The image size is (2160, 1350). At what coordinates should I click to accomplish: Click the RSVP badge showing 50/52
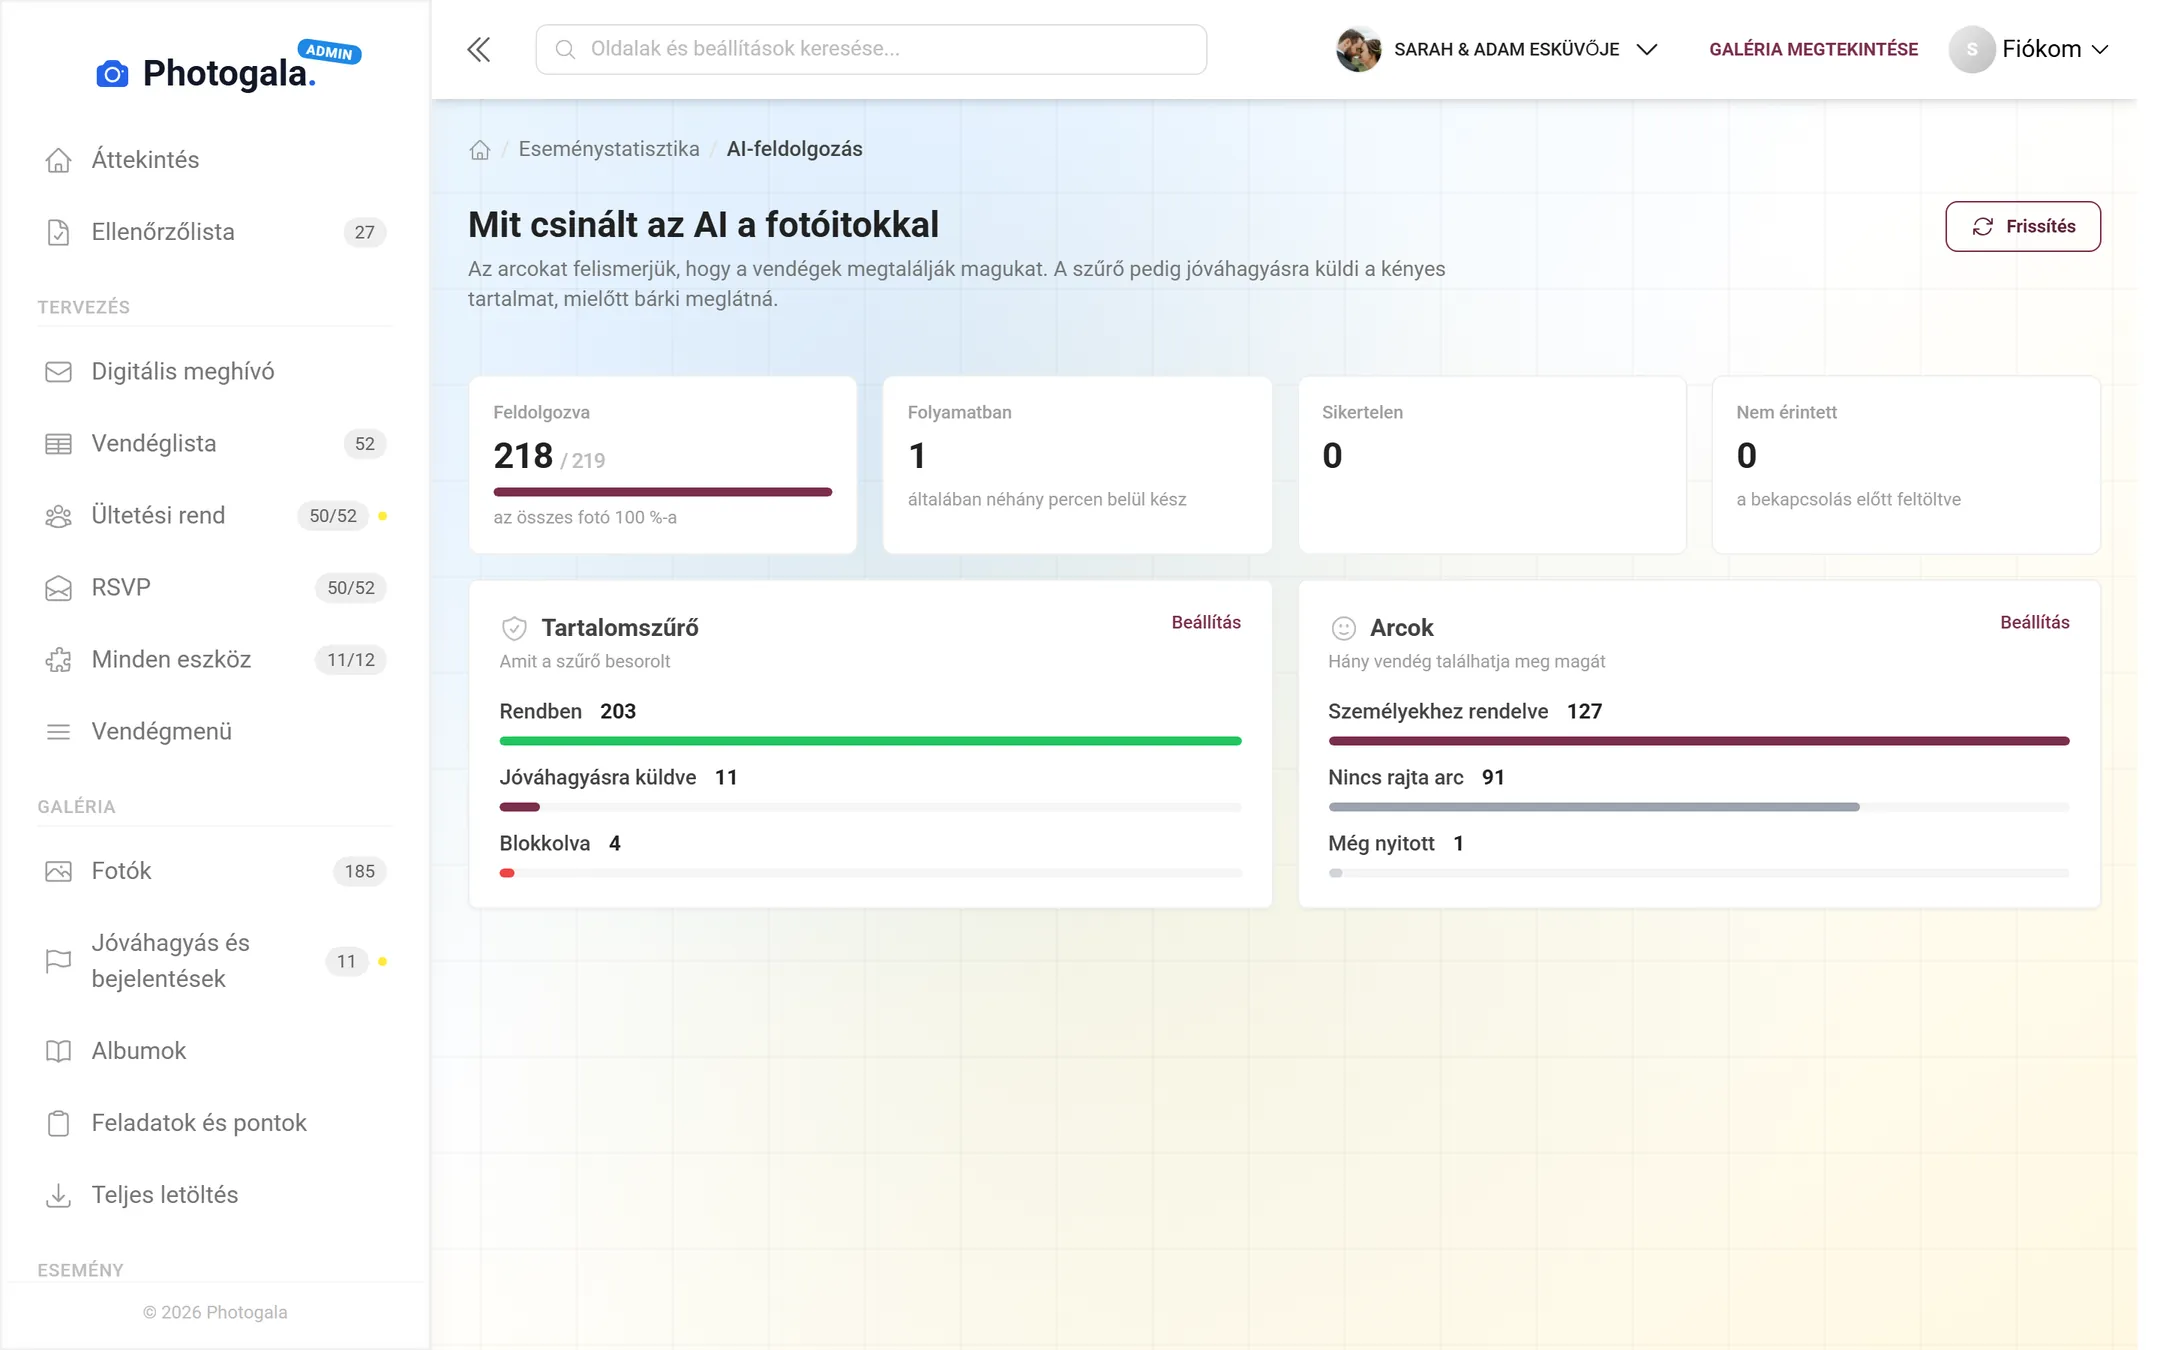pos(351,588)
